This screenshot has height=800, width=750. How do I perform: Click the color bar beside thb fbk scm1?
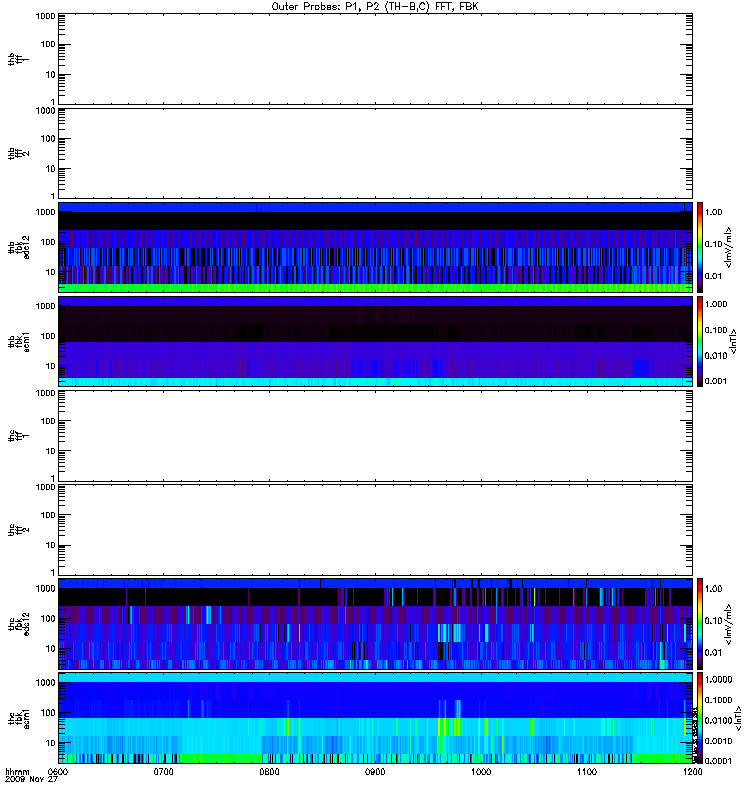click(x=700, y=342)
